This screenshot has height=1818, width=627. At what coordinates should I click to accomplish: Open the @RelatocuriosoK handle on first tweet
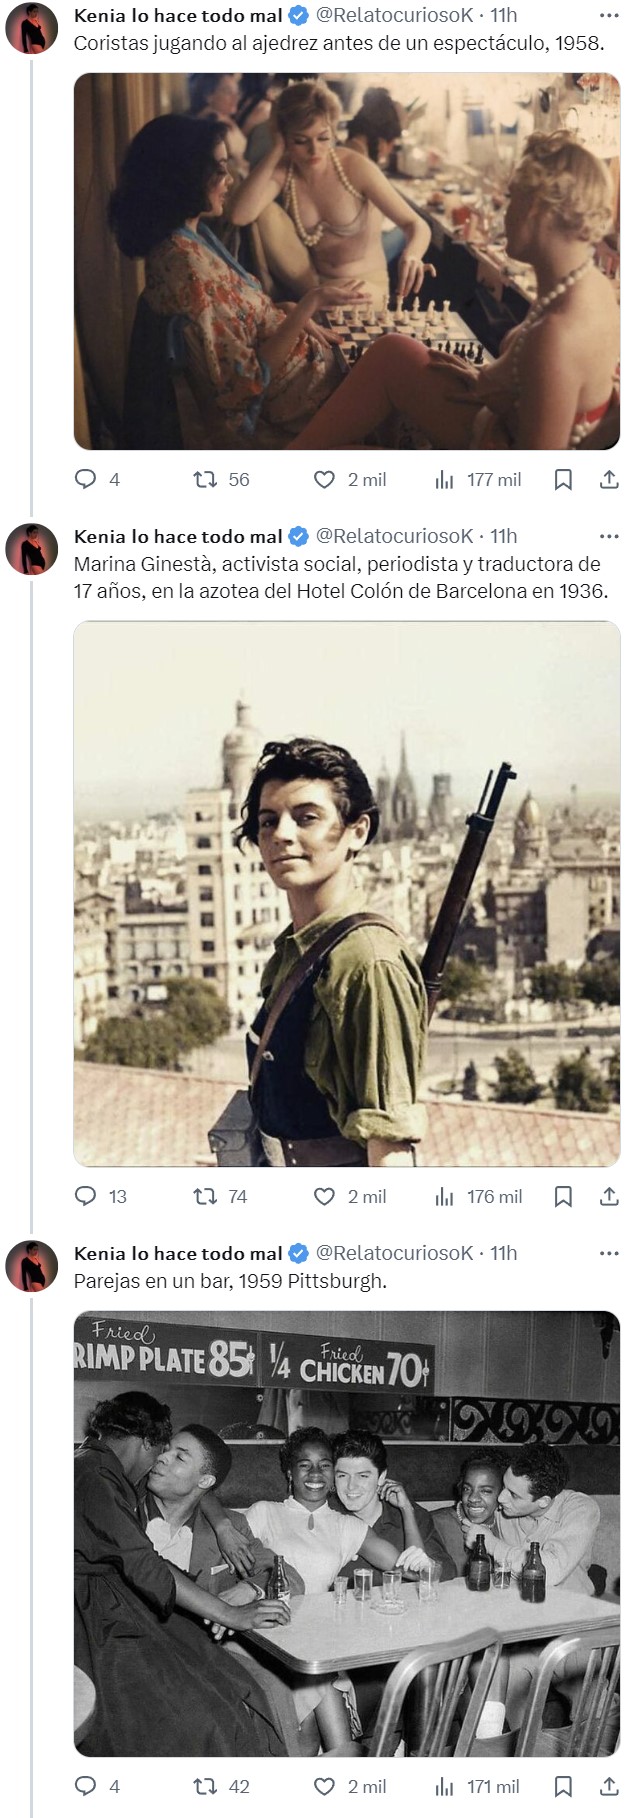[x=394, y=15]
